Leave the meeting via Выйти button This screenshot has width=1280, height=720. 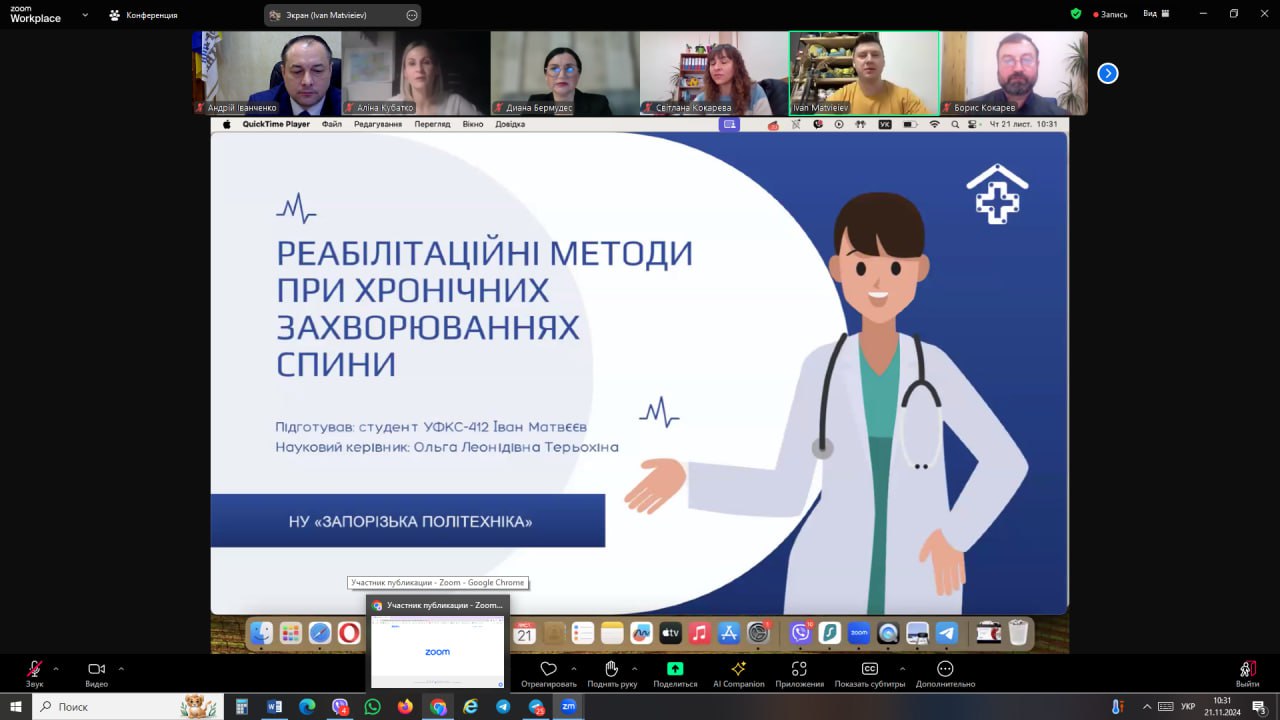coord(1247,670)
